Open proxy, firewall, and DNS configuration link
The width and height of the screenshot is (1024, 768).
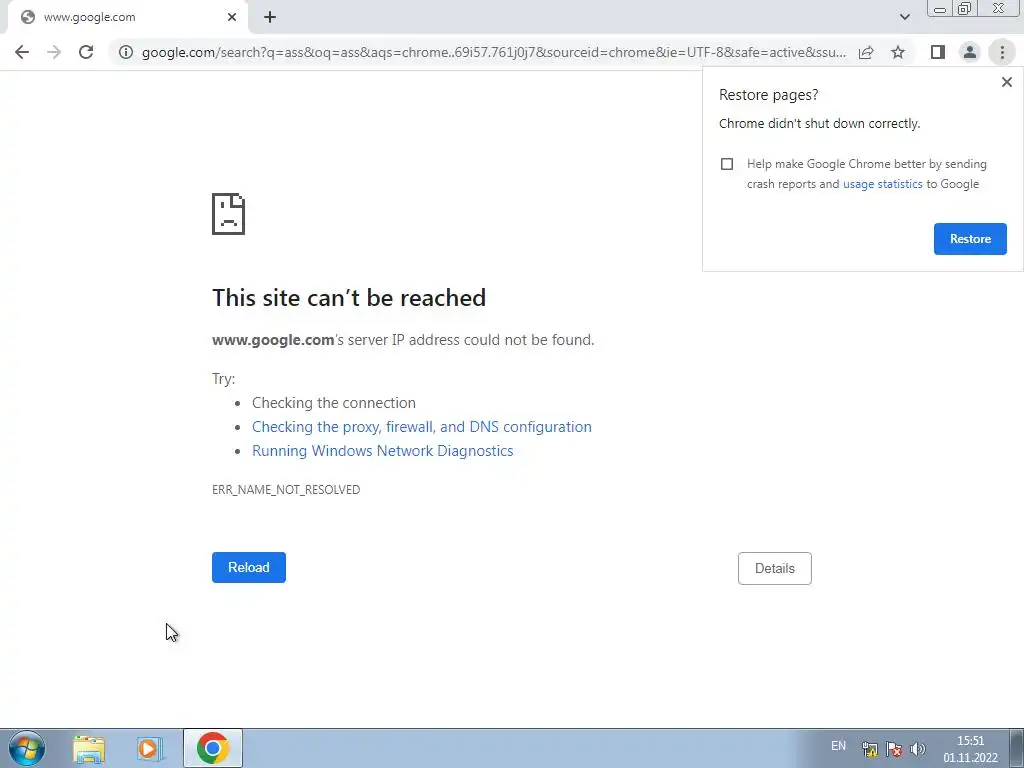pyautogui.click(x=422, y=427)
